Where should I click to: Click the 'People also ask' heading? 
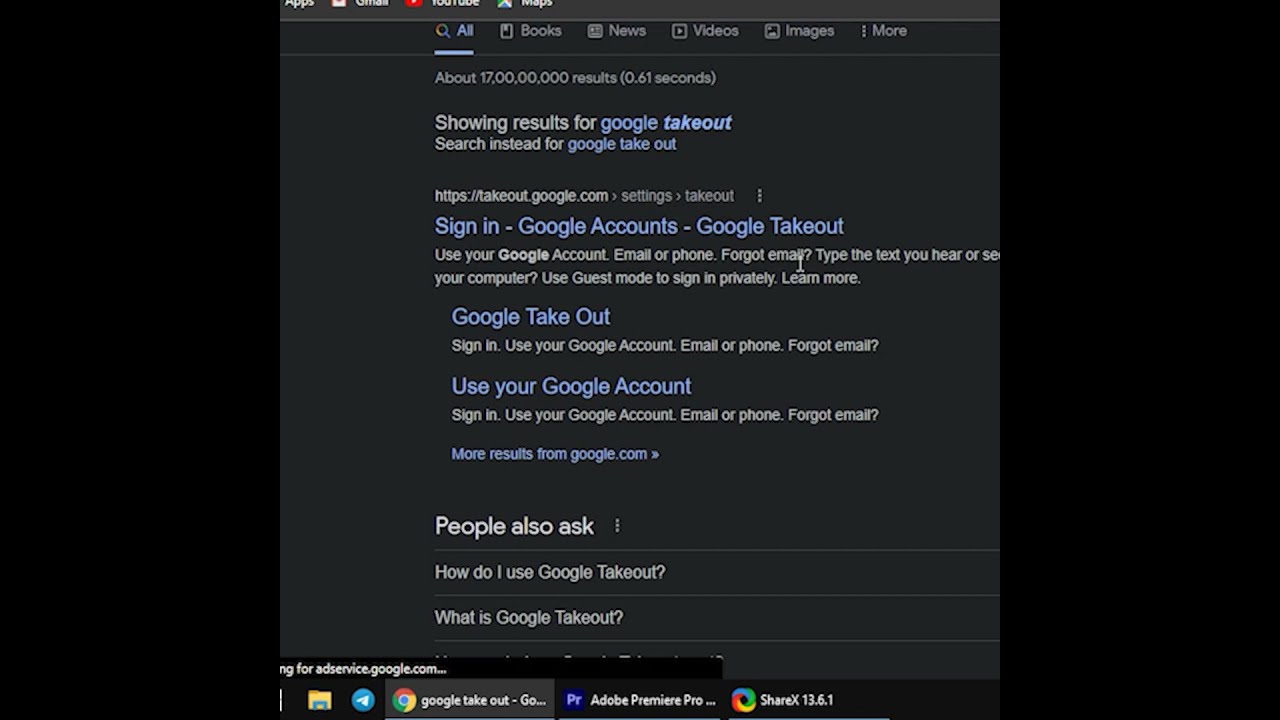[514, 526]
